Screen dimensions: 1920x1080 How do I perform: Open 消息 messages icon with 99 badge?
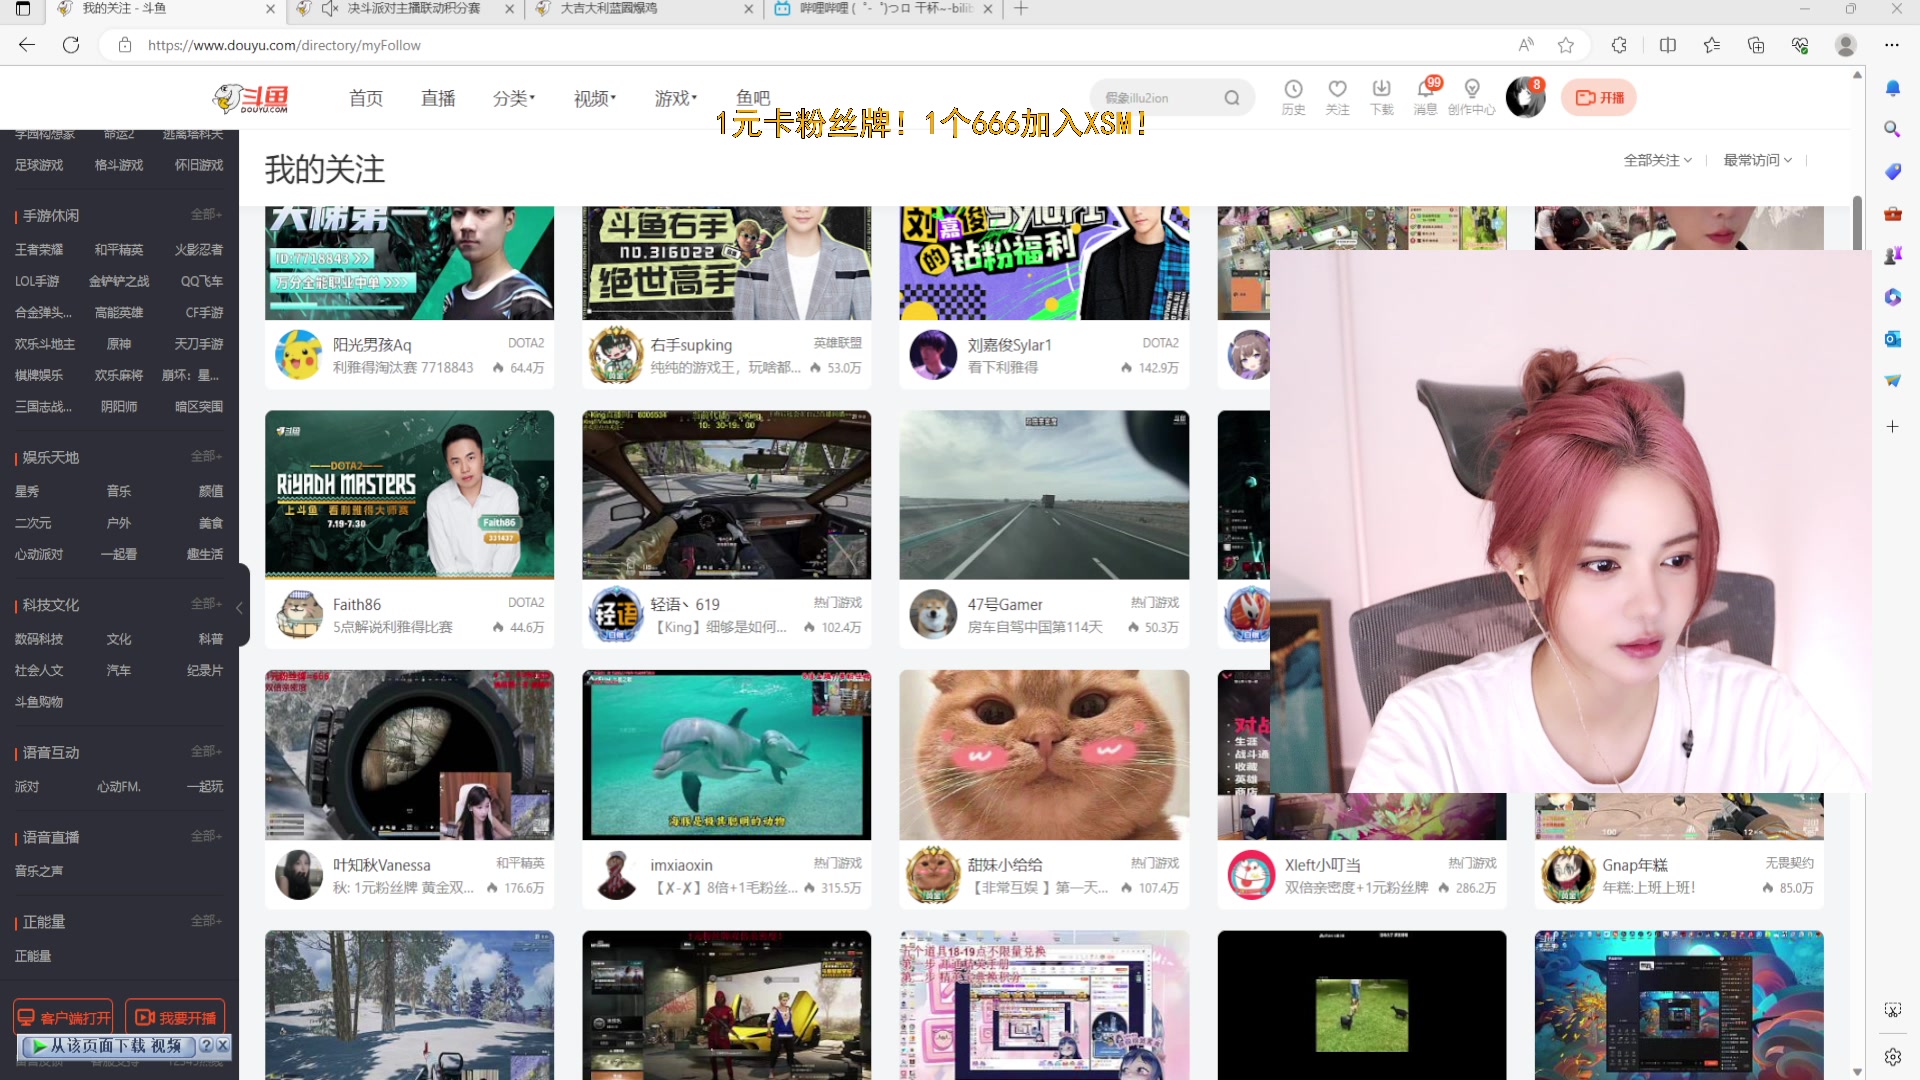click(1425, 96)
